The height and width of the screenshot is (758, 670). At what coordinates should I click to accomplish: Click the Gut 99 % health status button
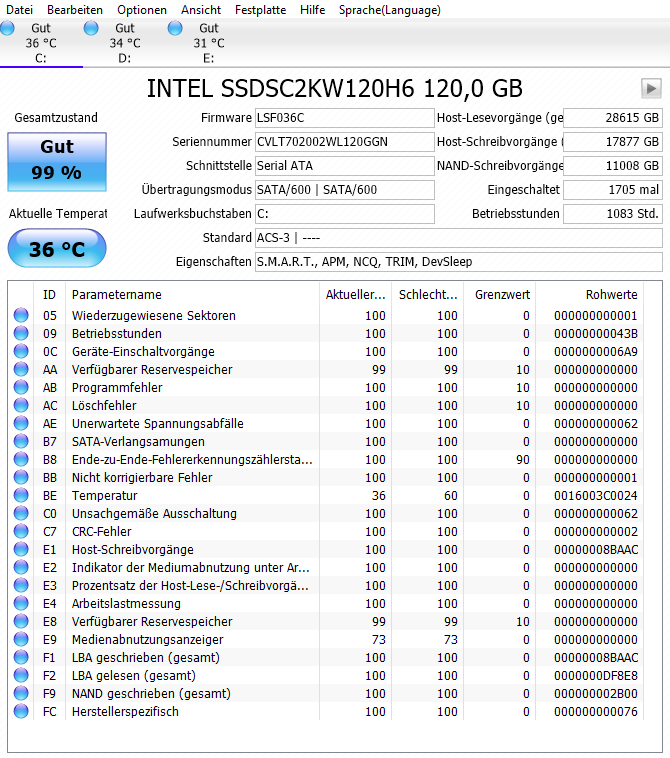[x=57, y=161]
